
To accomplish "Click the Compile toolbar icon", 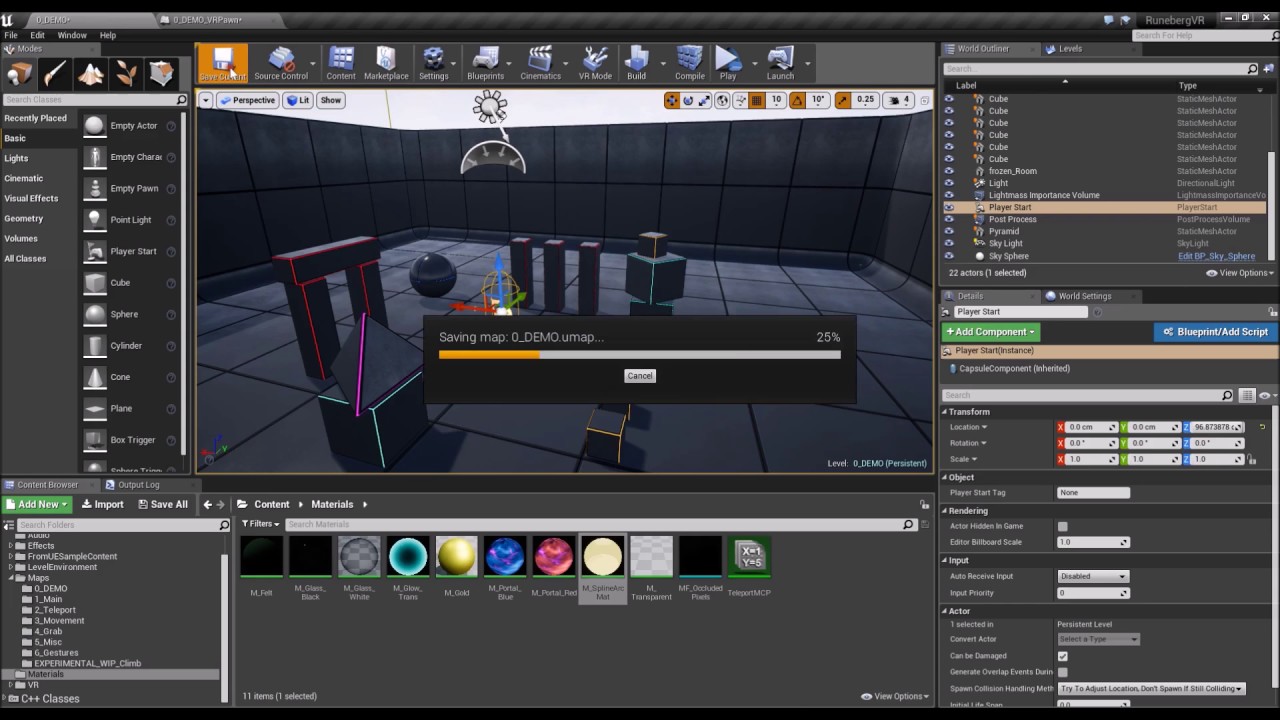I will click(x=690, y=63).
